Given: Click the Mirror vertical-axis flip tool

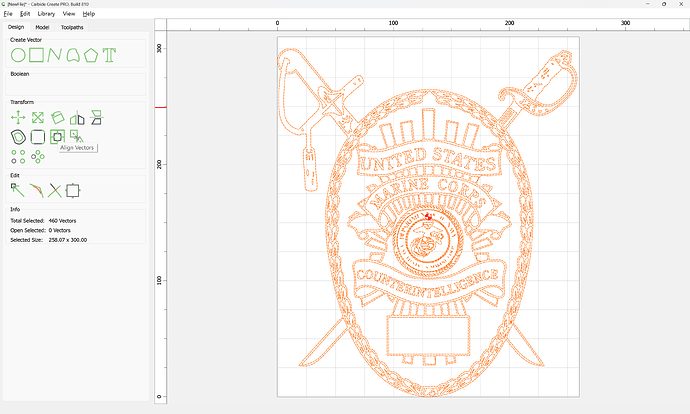Looking at the screenshot, I should point(77,118).
